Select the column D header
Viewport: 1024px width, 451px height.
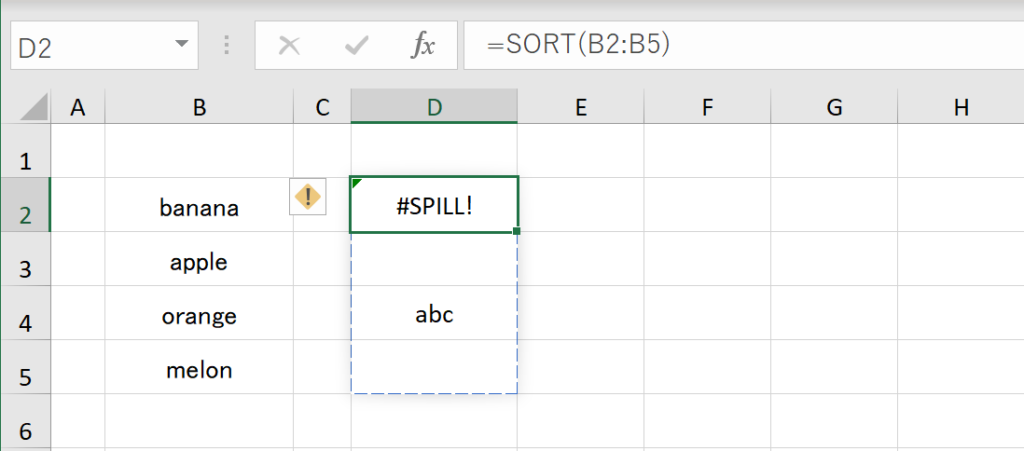tap(434, 108)
